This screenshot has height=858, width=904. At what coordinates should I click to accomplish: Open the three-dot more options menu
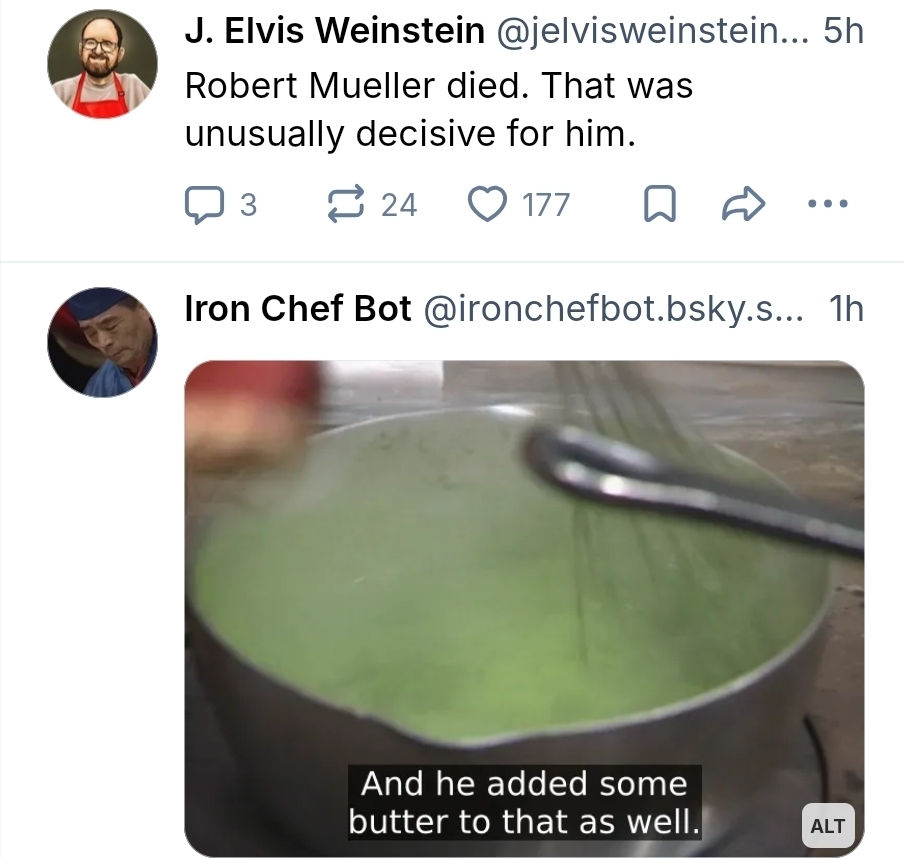pos(828,204)
